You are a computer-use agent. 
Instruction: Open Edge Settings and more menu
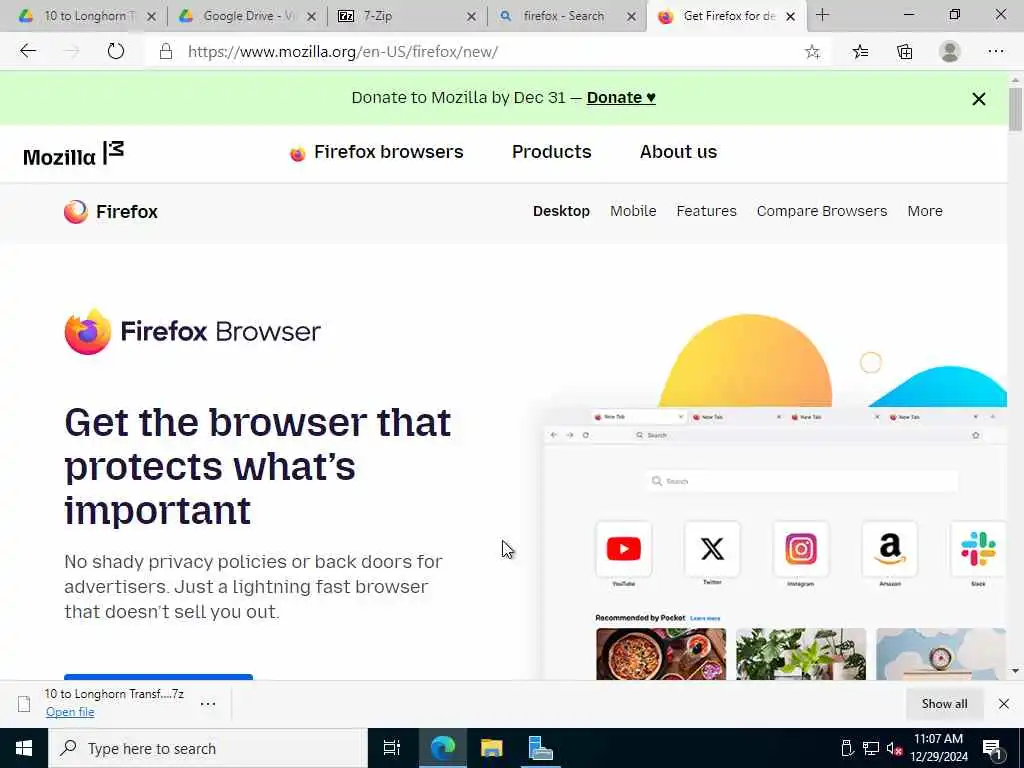point(995,52)
